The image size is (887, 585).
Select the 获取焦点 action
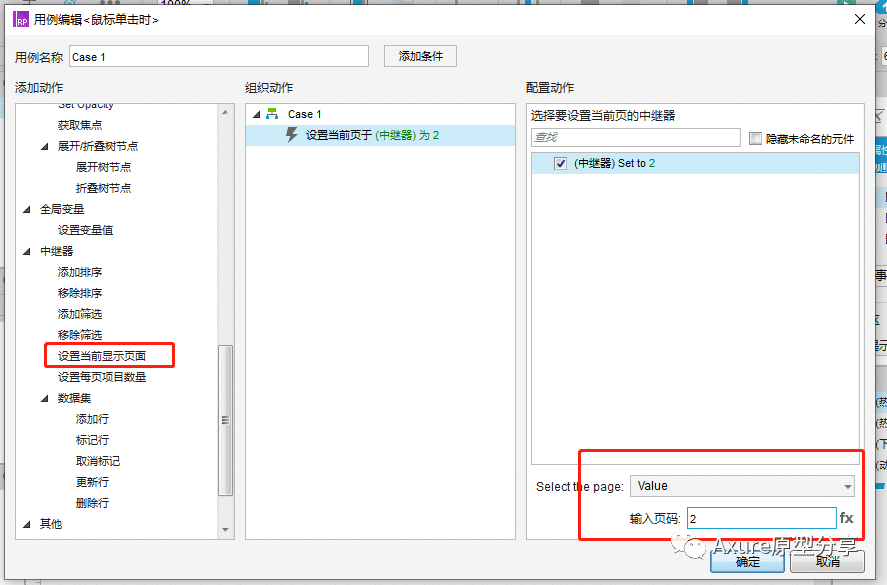(x=80, y=125)
